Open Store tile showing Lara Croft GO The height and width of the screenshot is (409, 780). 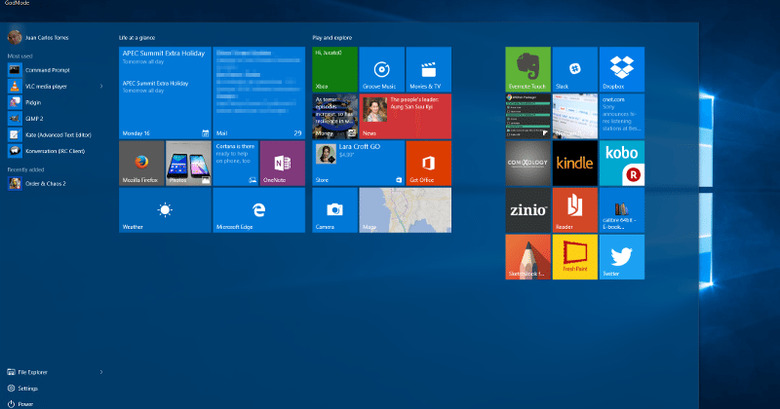[358, 163]
